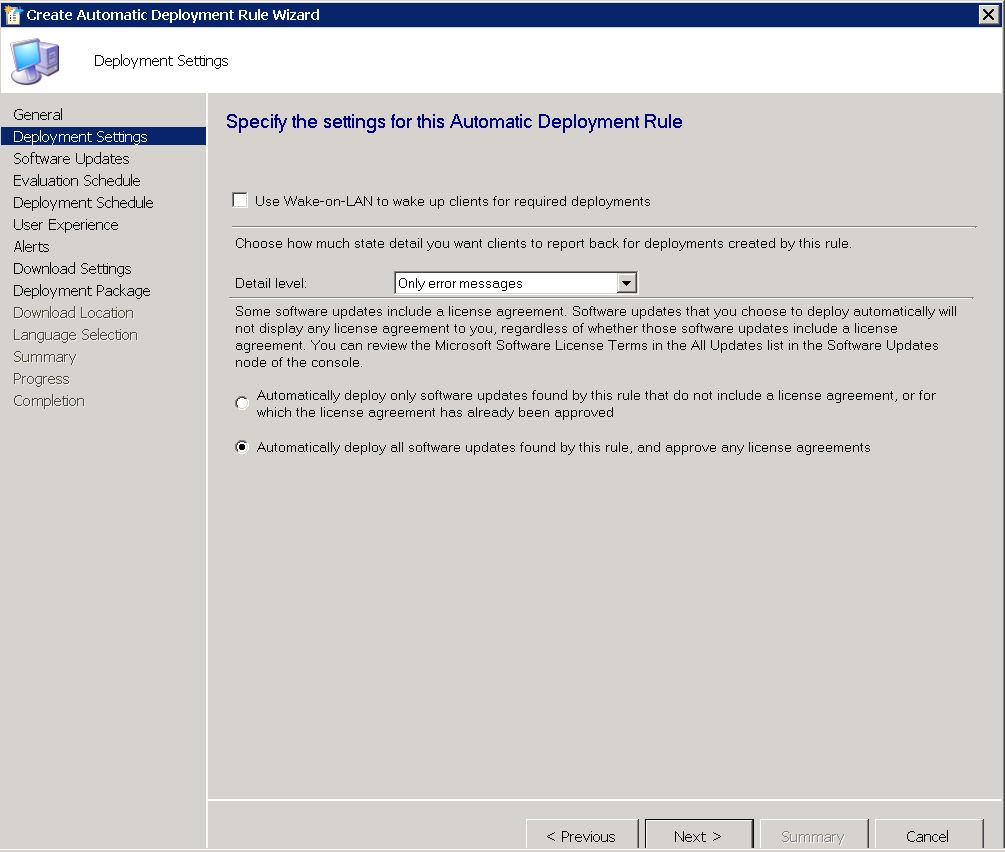Select the Deployment Settings step

(103, 136)
